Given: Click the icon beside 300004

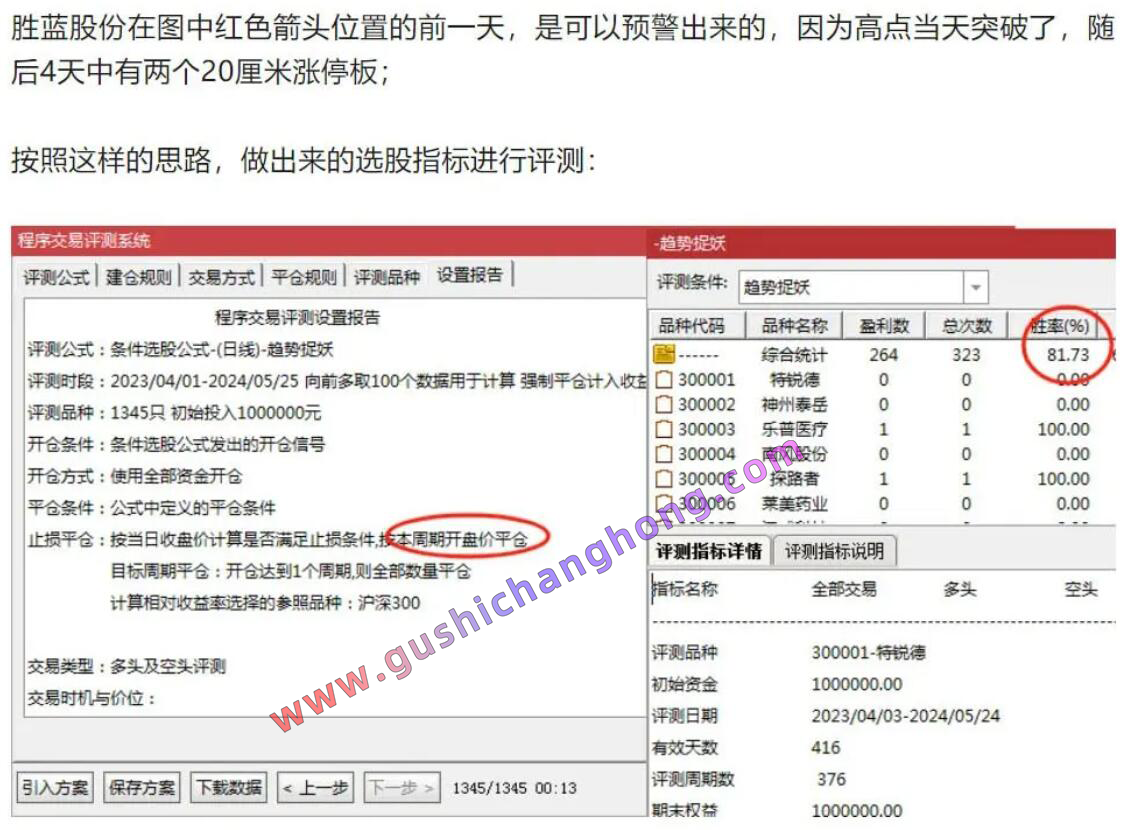Looking at the screenshot, I should tap(663, 454).
